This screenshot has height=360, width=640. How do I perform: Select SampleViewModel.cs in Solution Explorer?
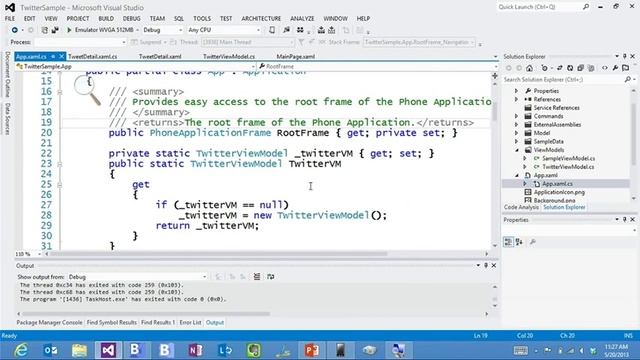coord(569,158)
